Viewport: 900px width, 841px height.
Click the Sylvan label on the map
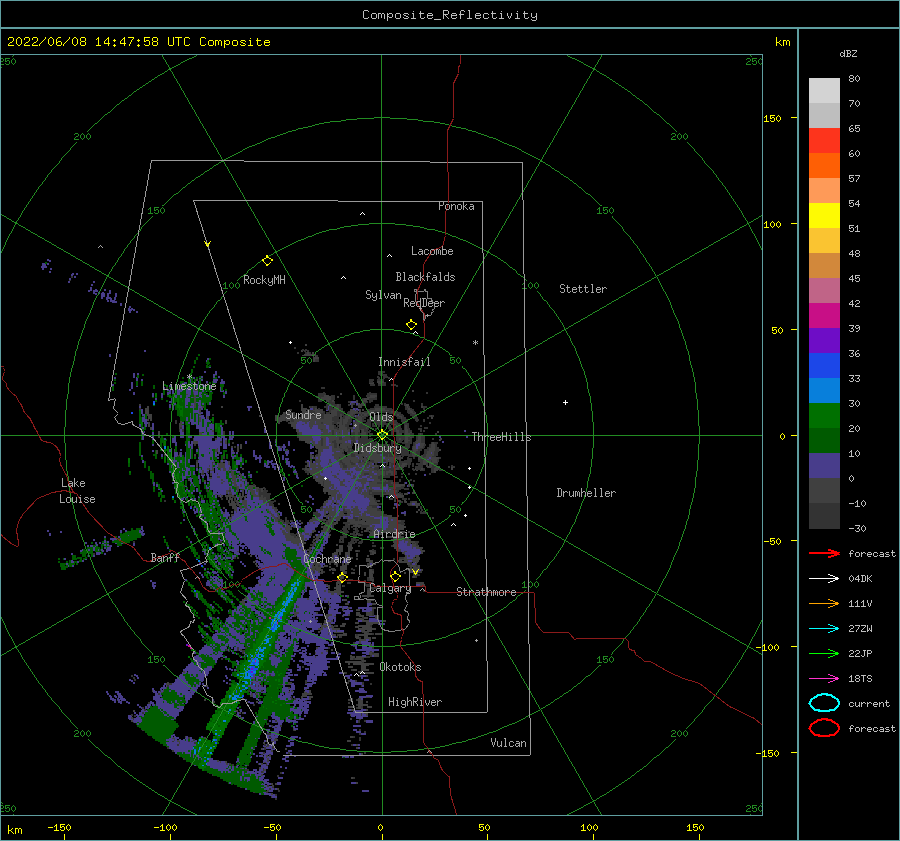click(x=383, y=295)
